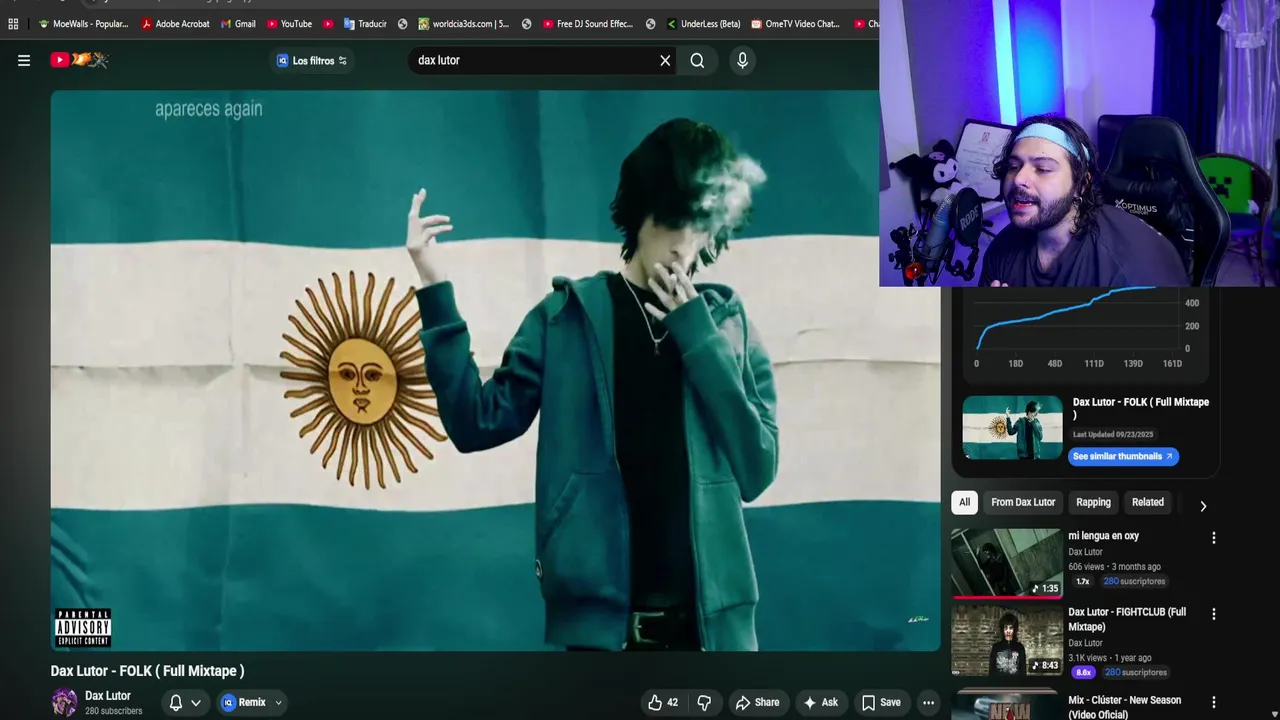Viewport: 1280px width, 720px height.
Task: Expand the Remix dropdown chevron
Action: 278,702
